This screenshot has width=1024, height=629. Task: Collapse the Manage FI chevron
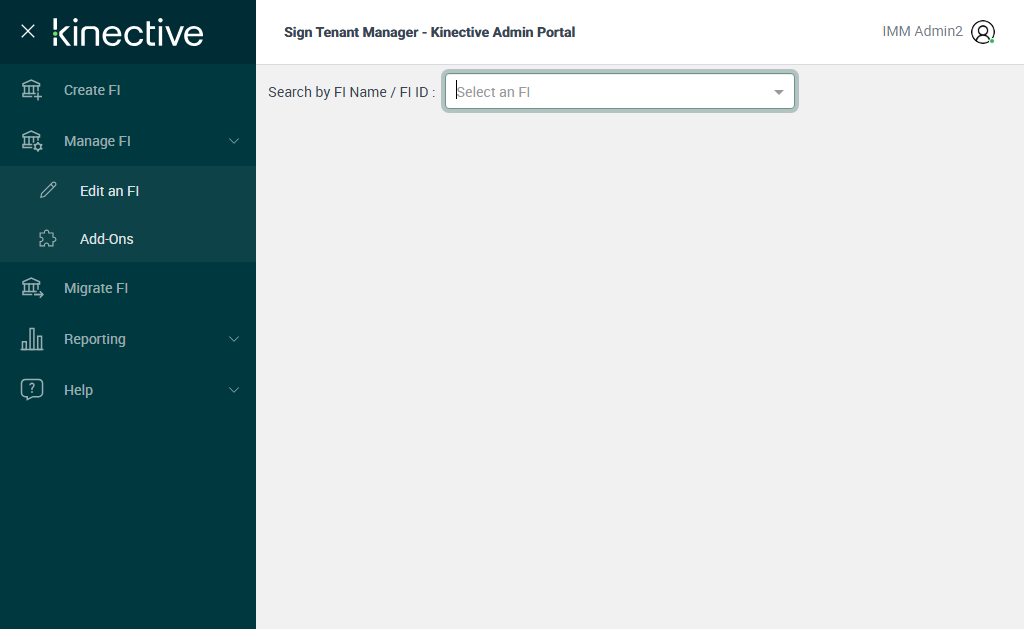click(234, 141)
